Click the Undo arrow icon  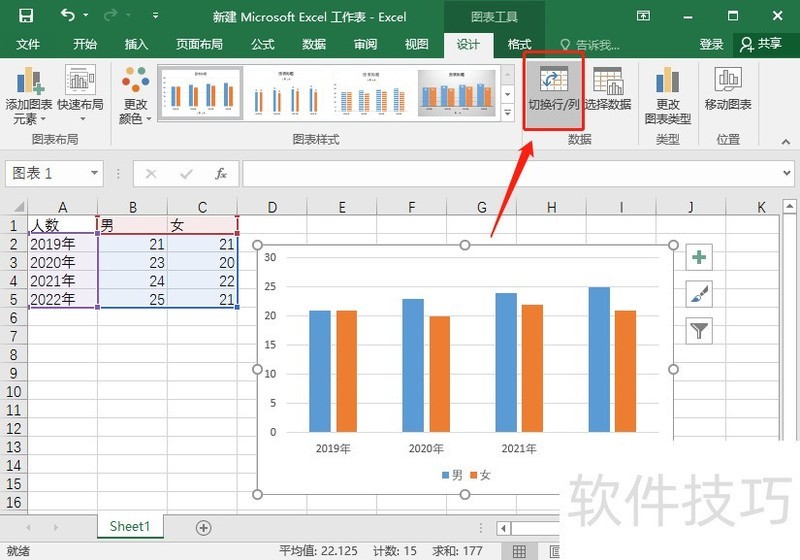coord(68,15)
